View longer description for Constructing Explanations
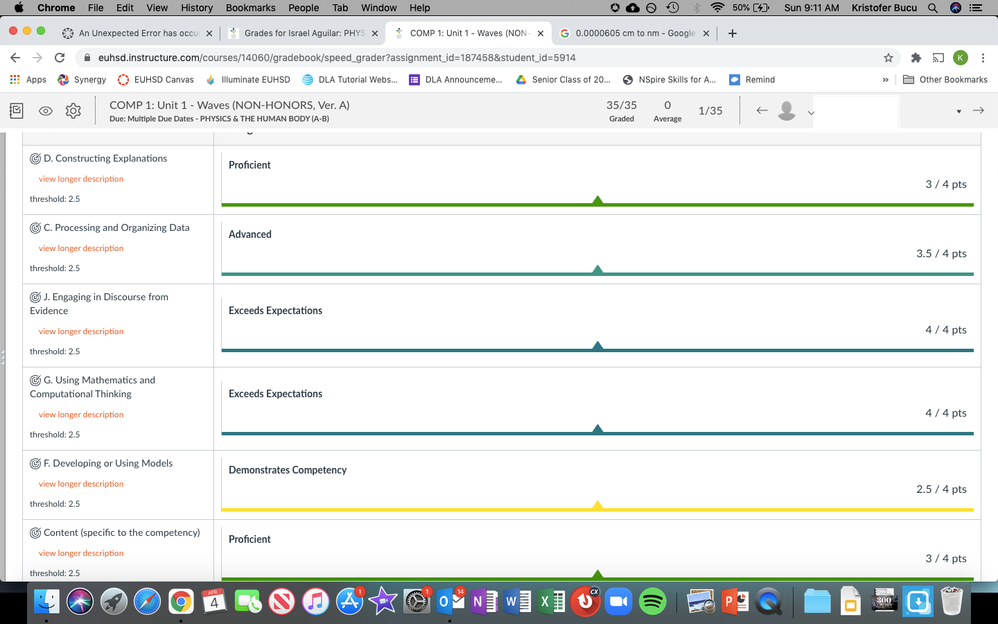Viewport: 998px width, 624px height. tap(81, 179)
